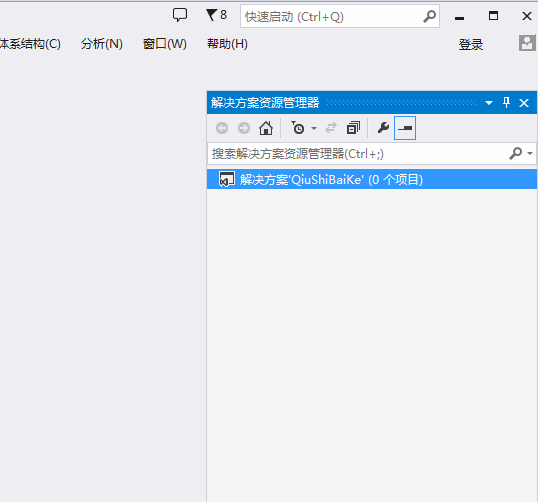Expand the search options dropdown arrow
538x502 pixels.
pyautogui.click(x=530, y=153)
